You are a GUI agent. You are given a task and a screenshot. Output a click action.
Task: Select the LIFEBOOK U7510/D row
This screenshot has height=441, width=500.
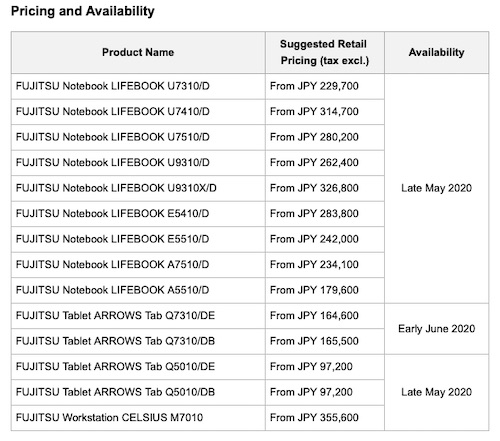click(x=198, y=137)
